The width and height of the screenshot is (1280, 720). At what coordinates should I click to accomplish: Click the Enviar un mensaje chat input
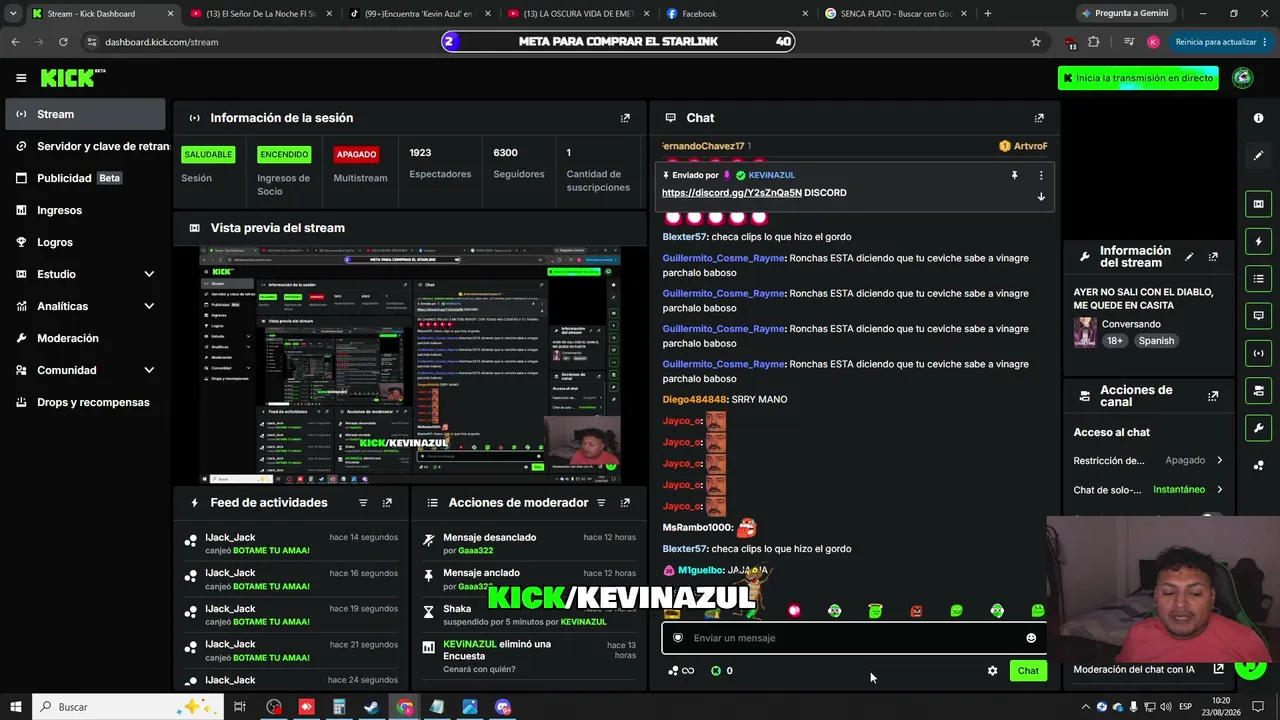click(x=853, y=638)
